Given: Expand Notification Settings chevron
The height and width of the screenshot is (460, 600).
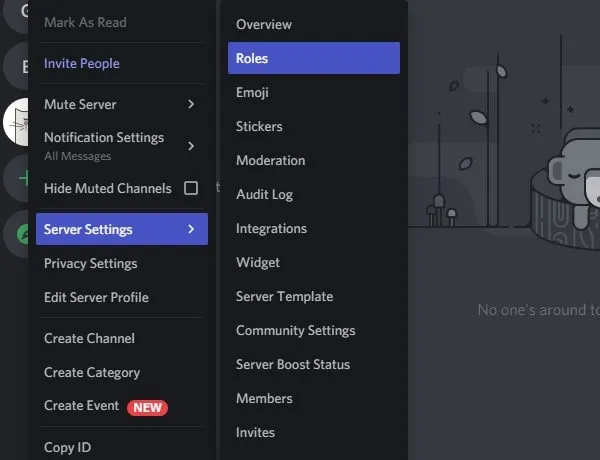Looking at the screenshot, I should tap(191, 146).
